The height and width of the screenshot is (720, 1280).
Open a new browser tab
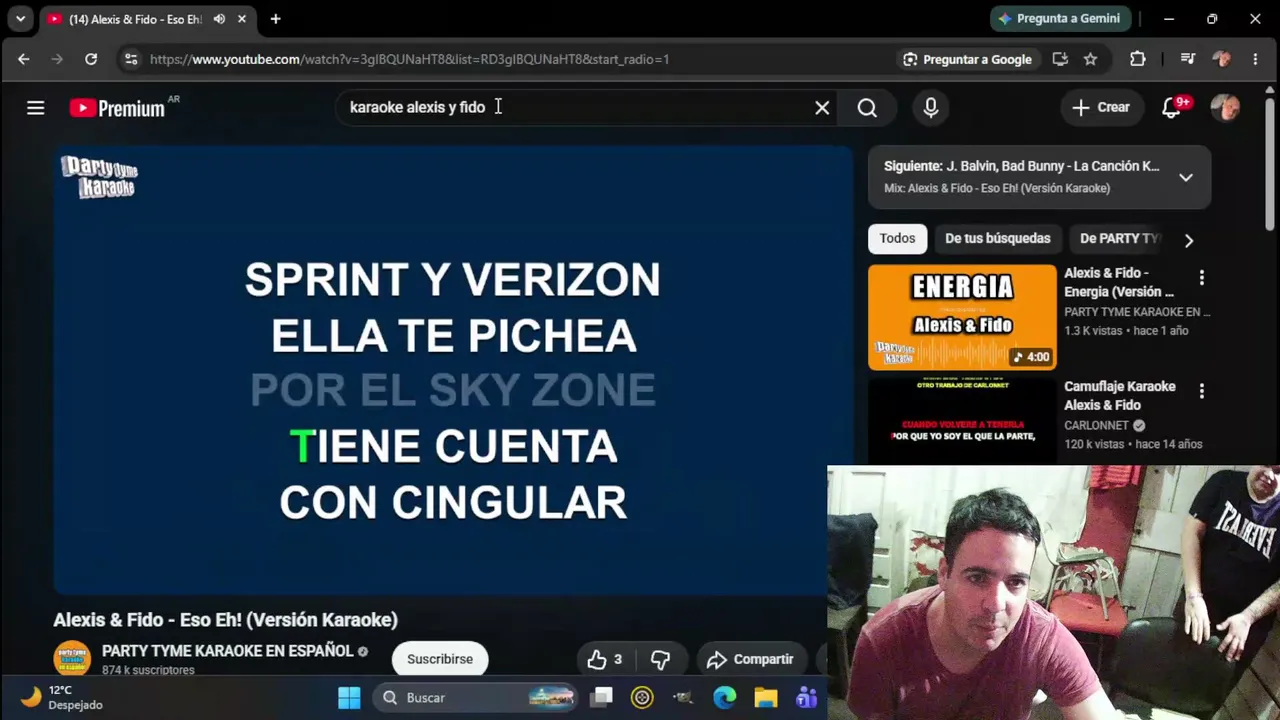[x=275, y=19]
